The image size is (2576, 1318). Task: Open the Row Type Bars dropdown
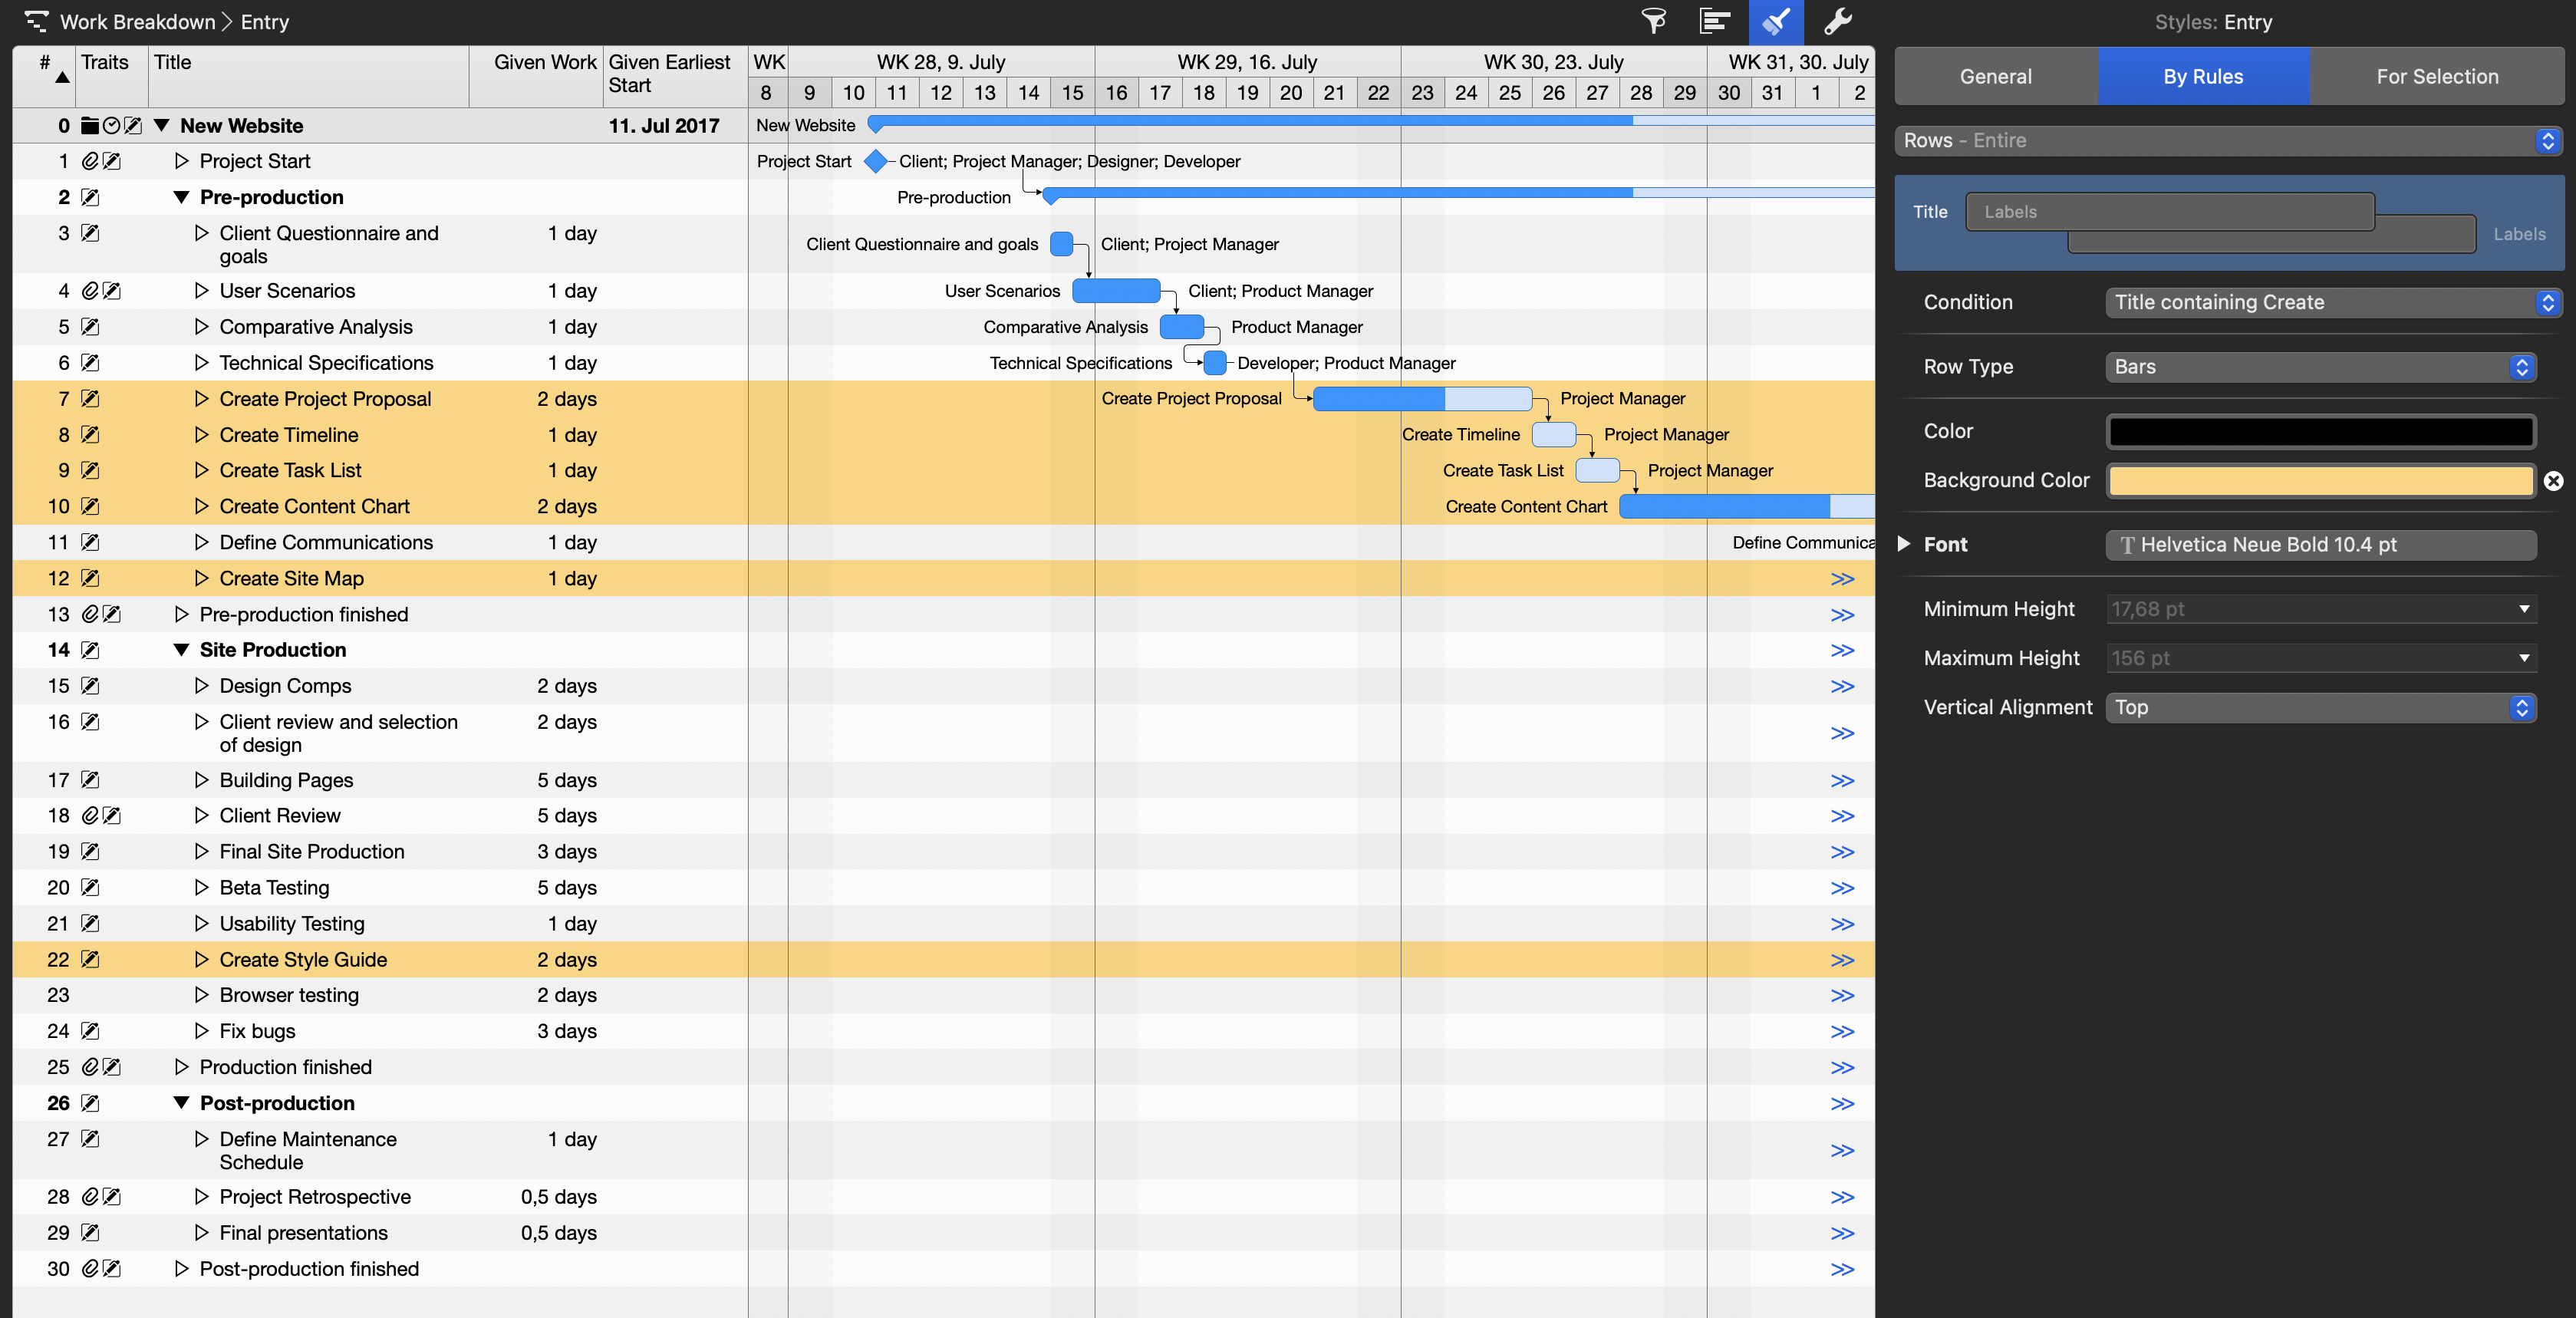pos(2321,367)
